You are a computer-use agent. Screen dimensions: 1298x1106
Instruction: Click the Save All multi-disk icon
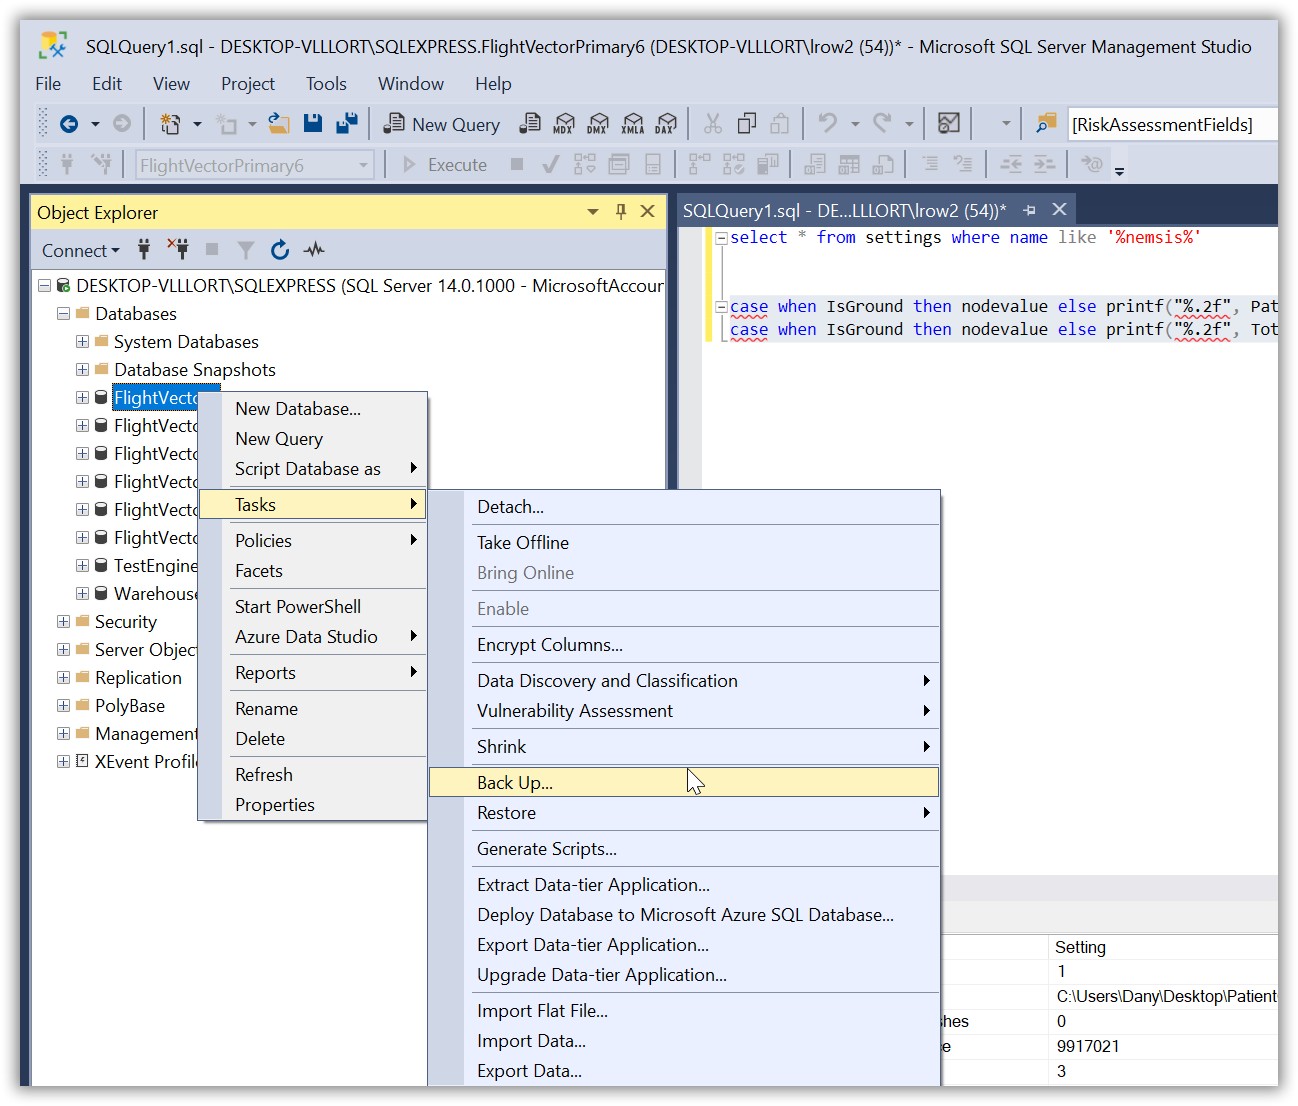point(347,123)
